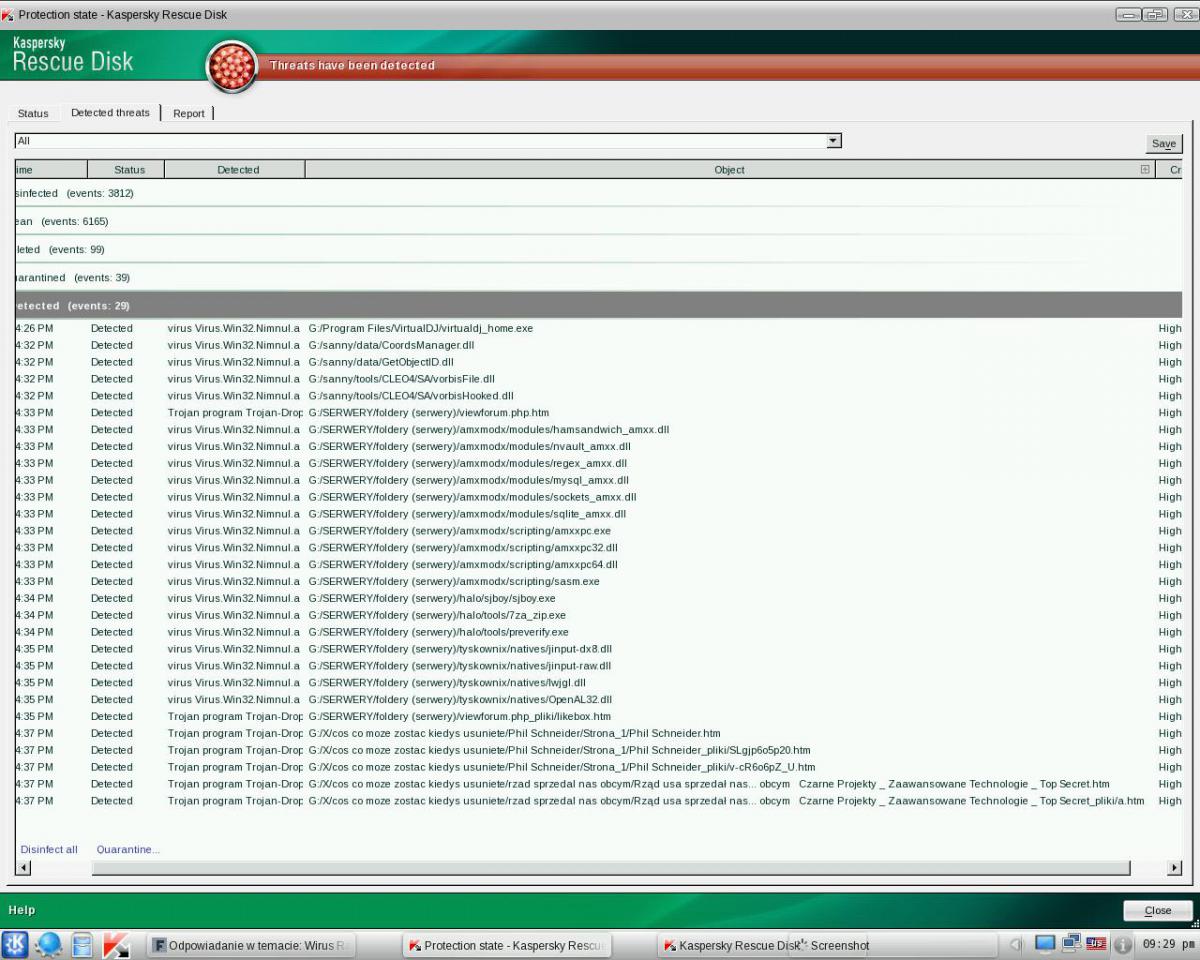Viewport: 1200px width, 960px height.
Task: Select the amxxpc.exe threat row
Action: coord(598,531)
